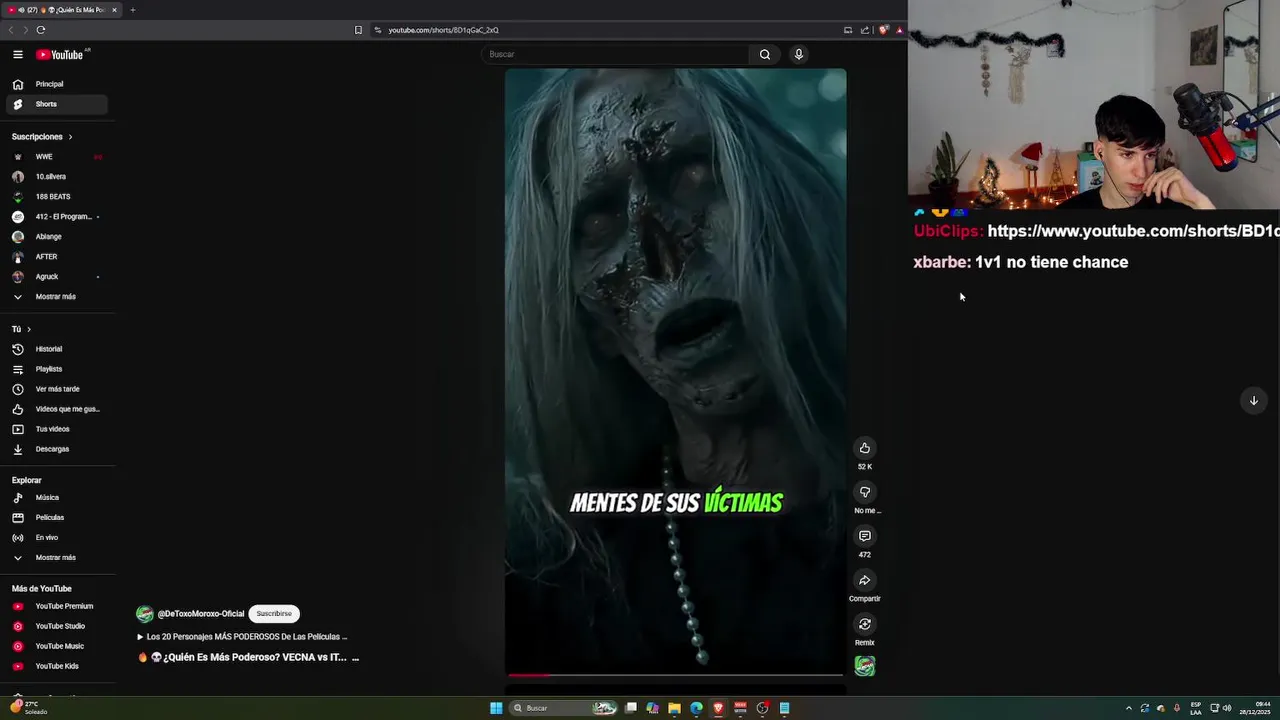Screen dimensions: 1280x720
Task: Open the Principal home item in the sidebar
Action: point(56,84)
